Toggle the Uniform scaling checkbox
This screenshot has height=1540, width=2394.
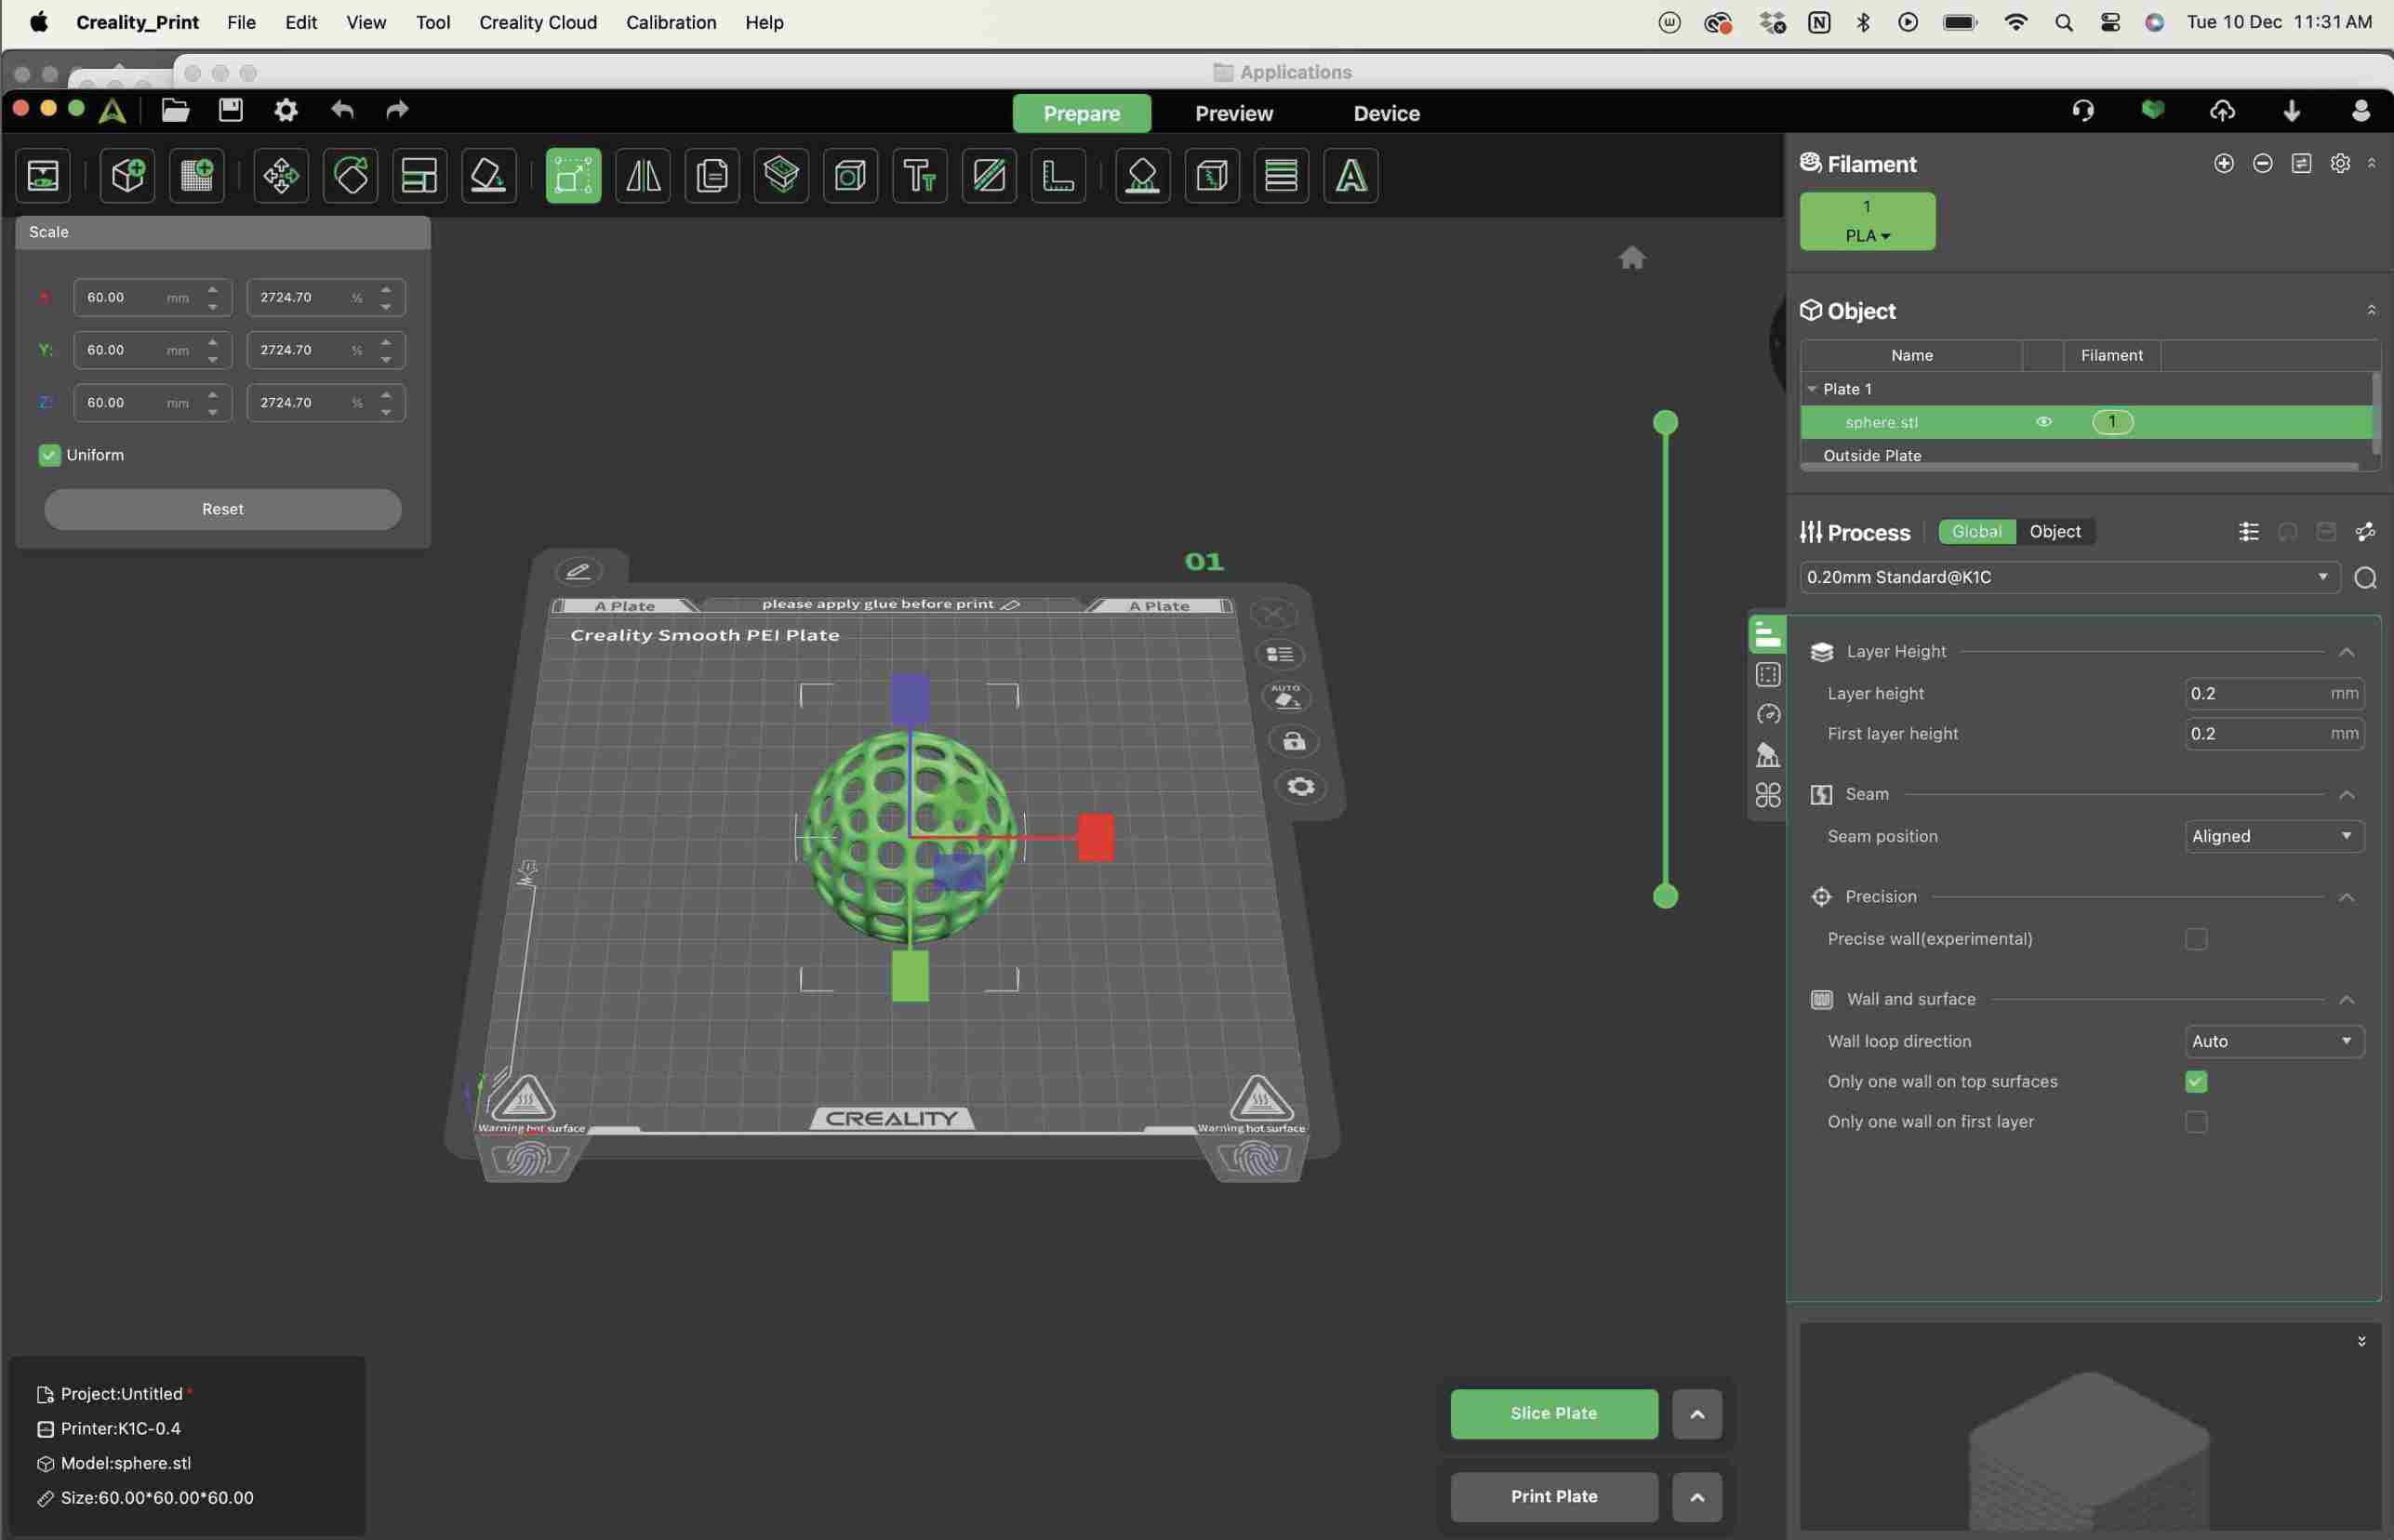(49, 455)
